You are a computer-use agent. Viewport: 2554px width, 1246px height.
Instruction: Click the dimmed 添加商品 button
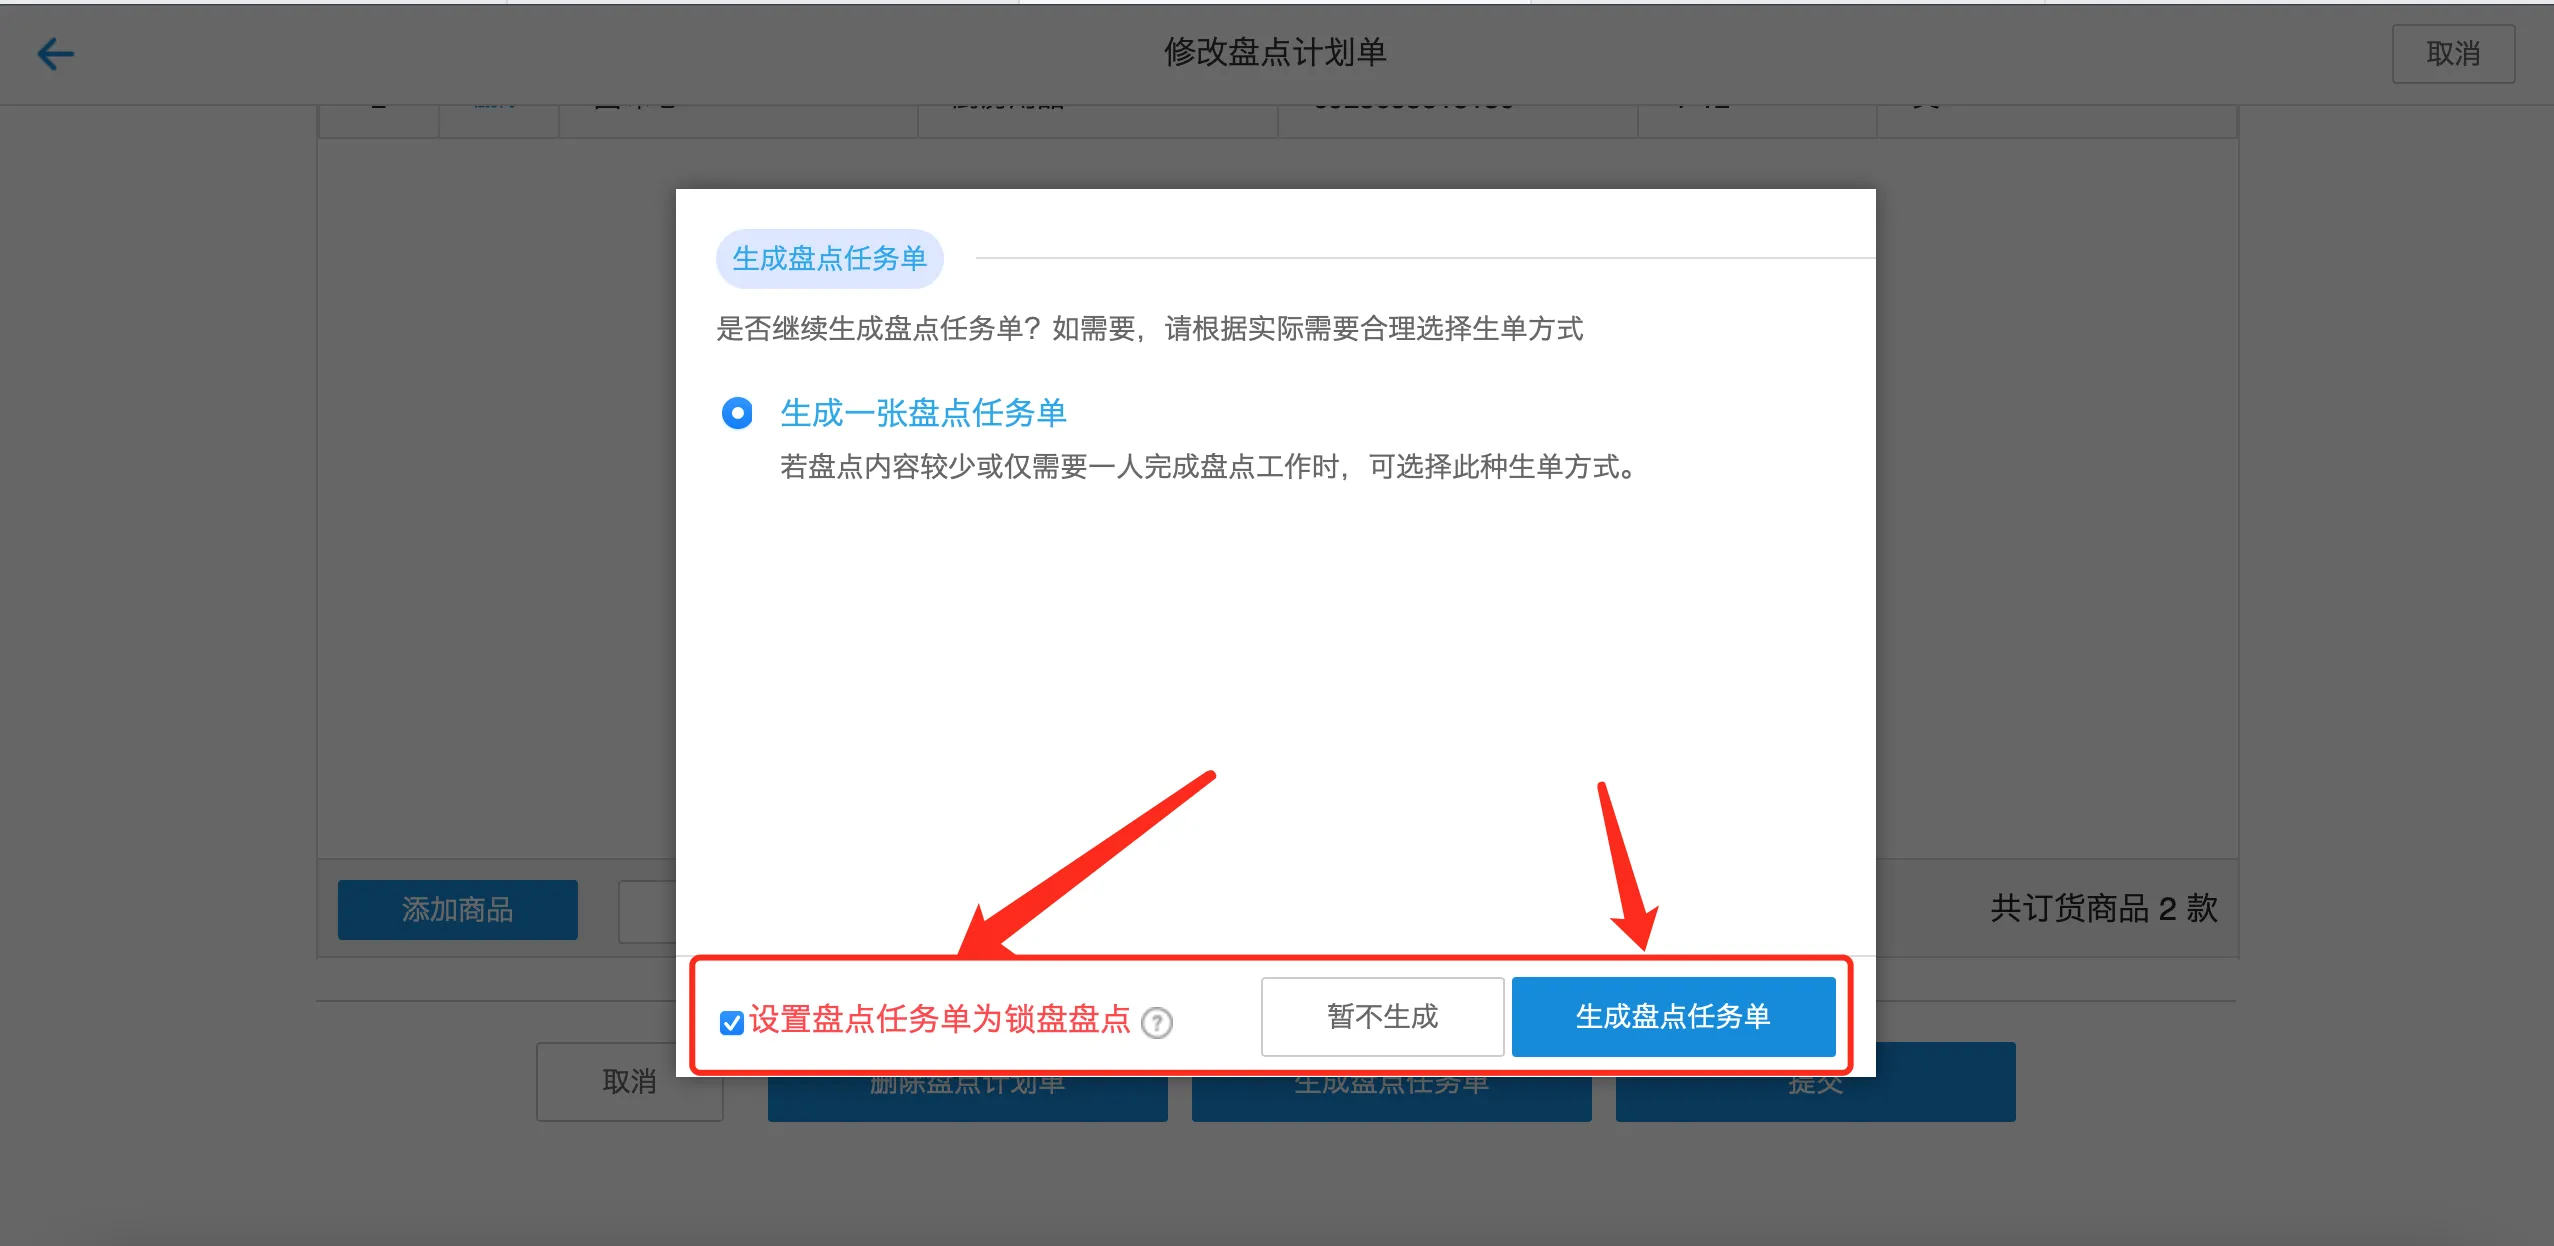(457, 909)
